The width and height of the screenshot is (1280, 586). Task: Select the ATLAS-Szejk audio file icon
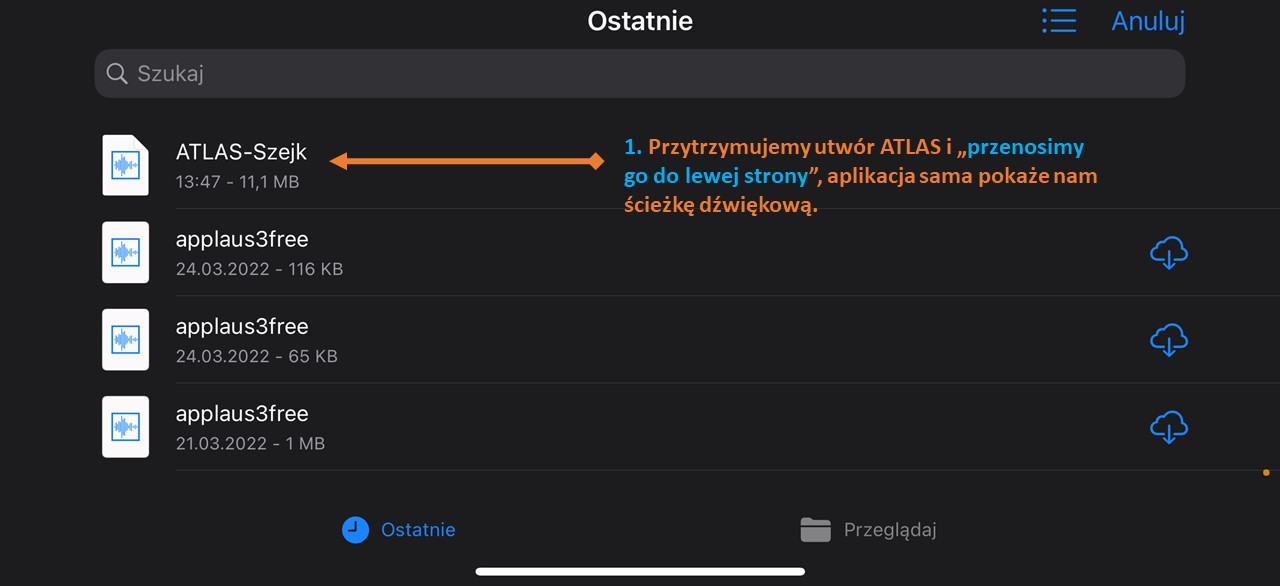pos(125,165)
